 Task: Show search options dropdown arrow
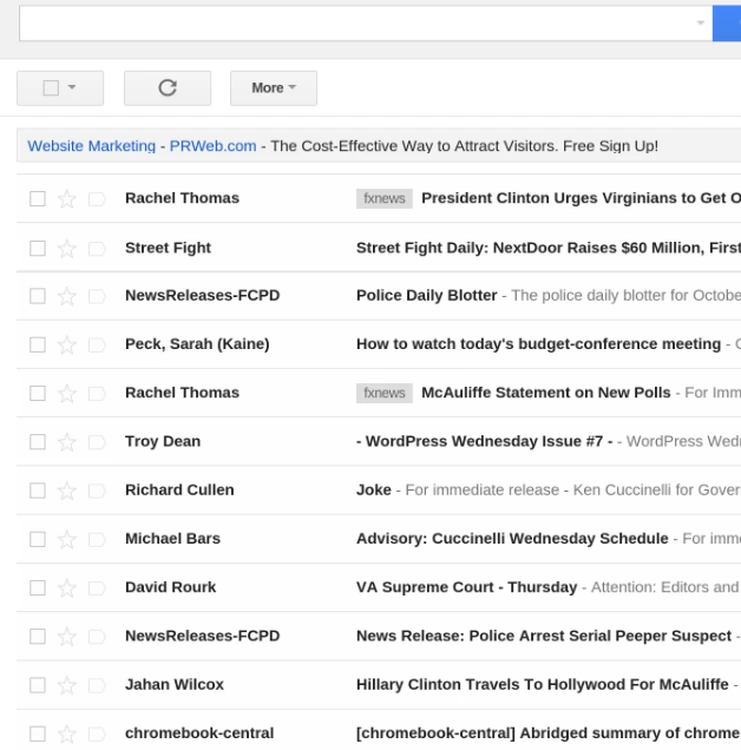pos(700,23)
